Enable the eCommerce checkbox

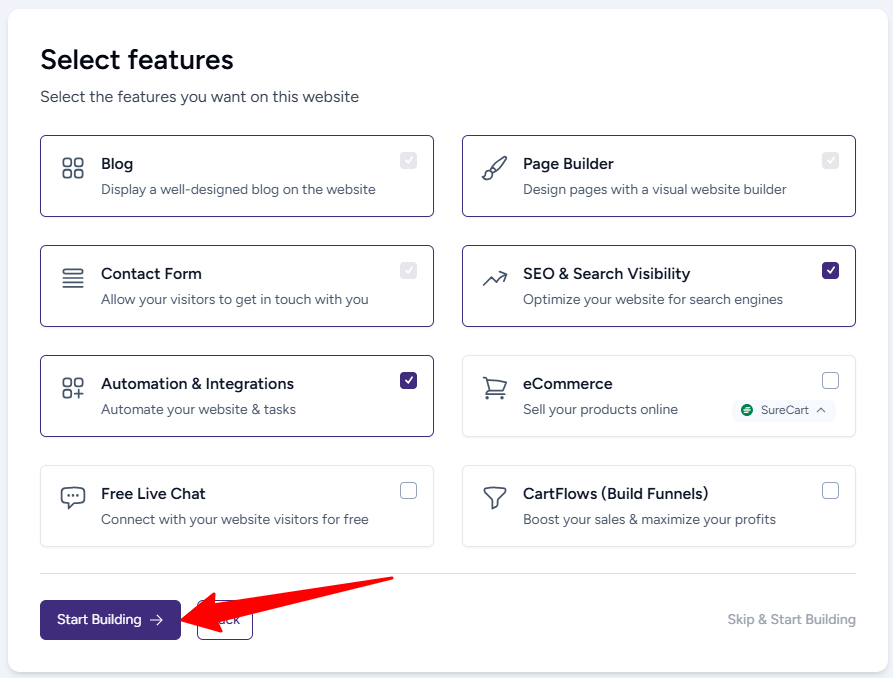click(830, 380)
